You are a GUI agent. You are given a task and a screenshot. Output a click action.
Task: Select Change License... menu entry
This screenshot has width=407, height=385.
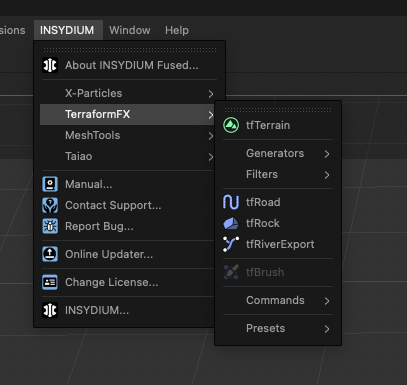(127, 282)
